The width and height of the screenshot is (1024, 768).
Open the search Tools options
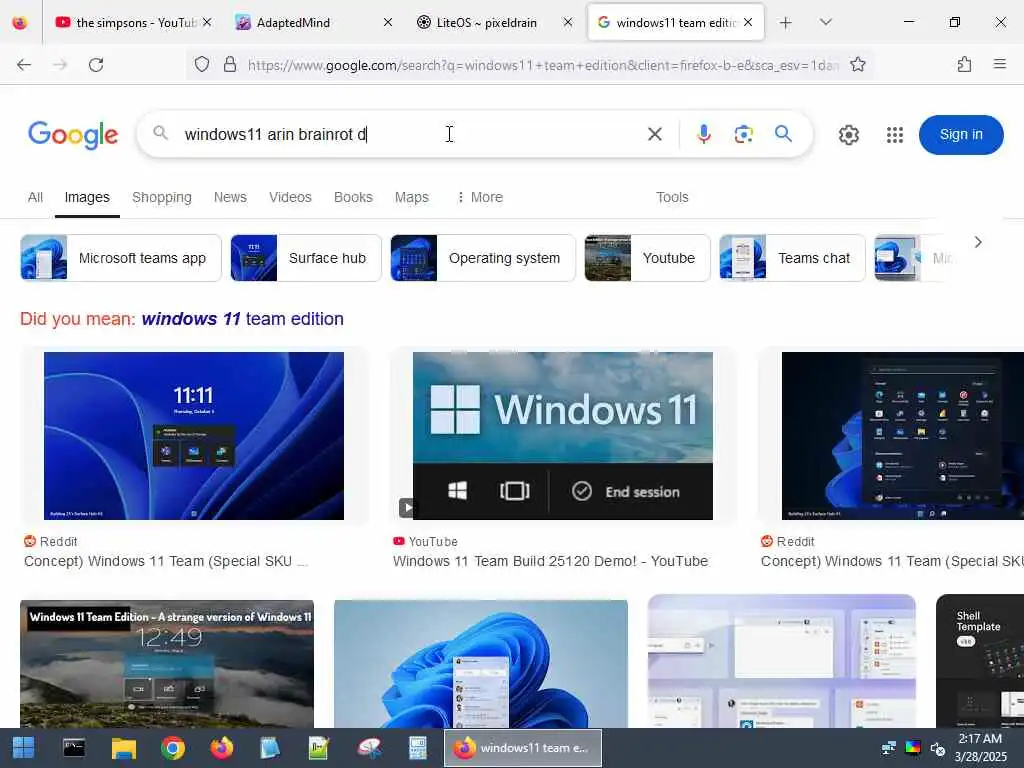(672, 197)
